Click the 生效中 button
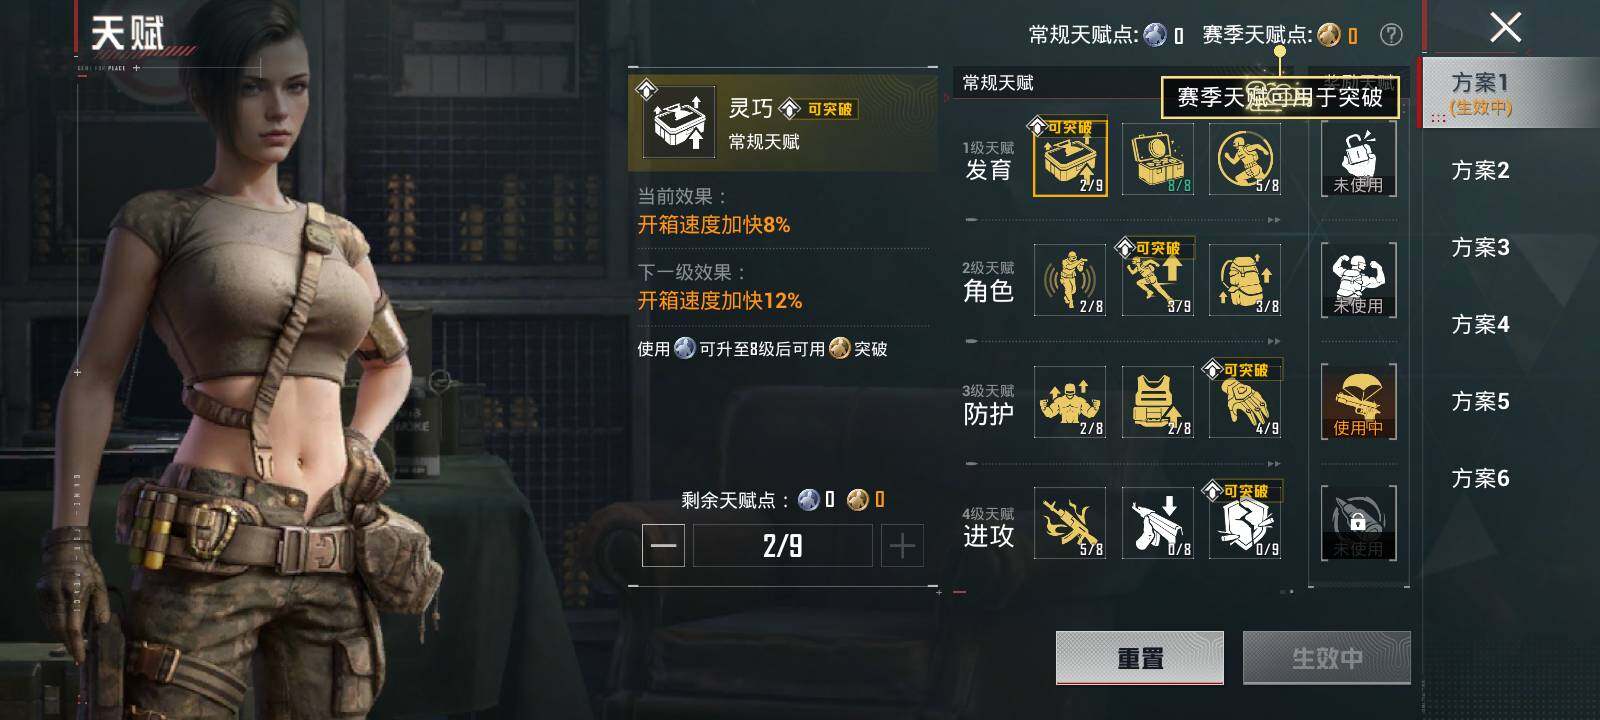The width and height of the screenshot is (1600, 720). coord(1327,658)
